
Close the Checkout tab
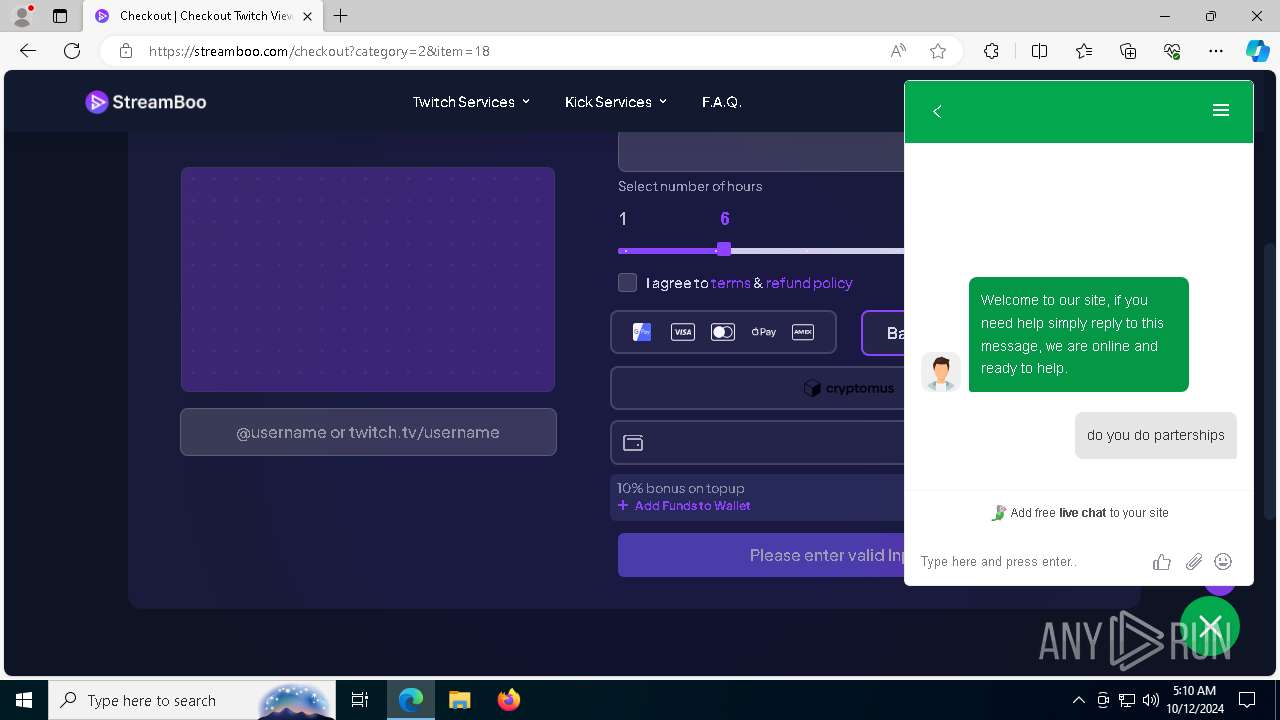(x=307, y=16)
